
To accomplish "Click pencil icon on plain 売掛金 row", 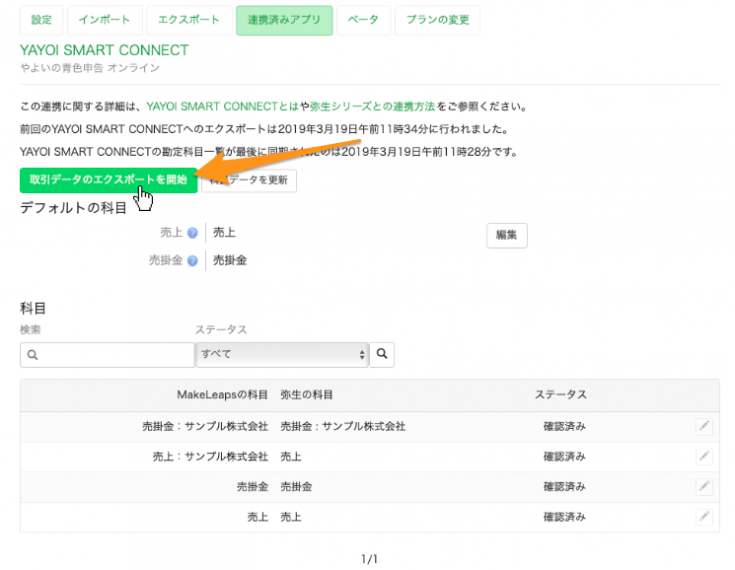I will (704, 487).
